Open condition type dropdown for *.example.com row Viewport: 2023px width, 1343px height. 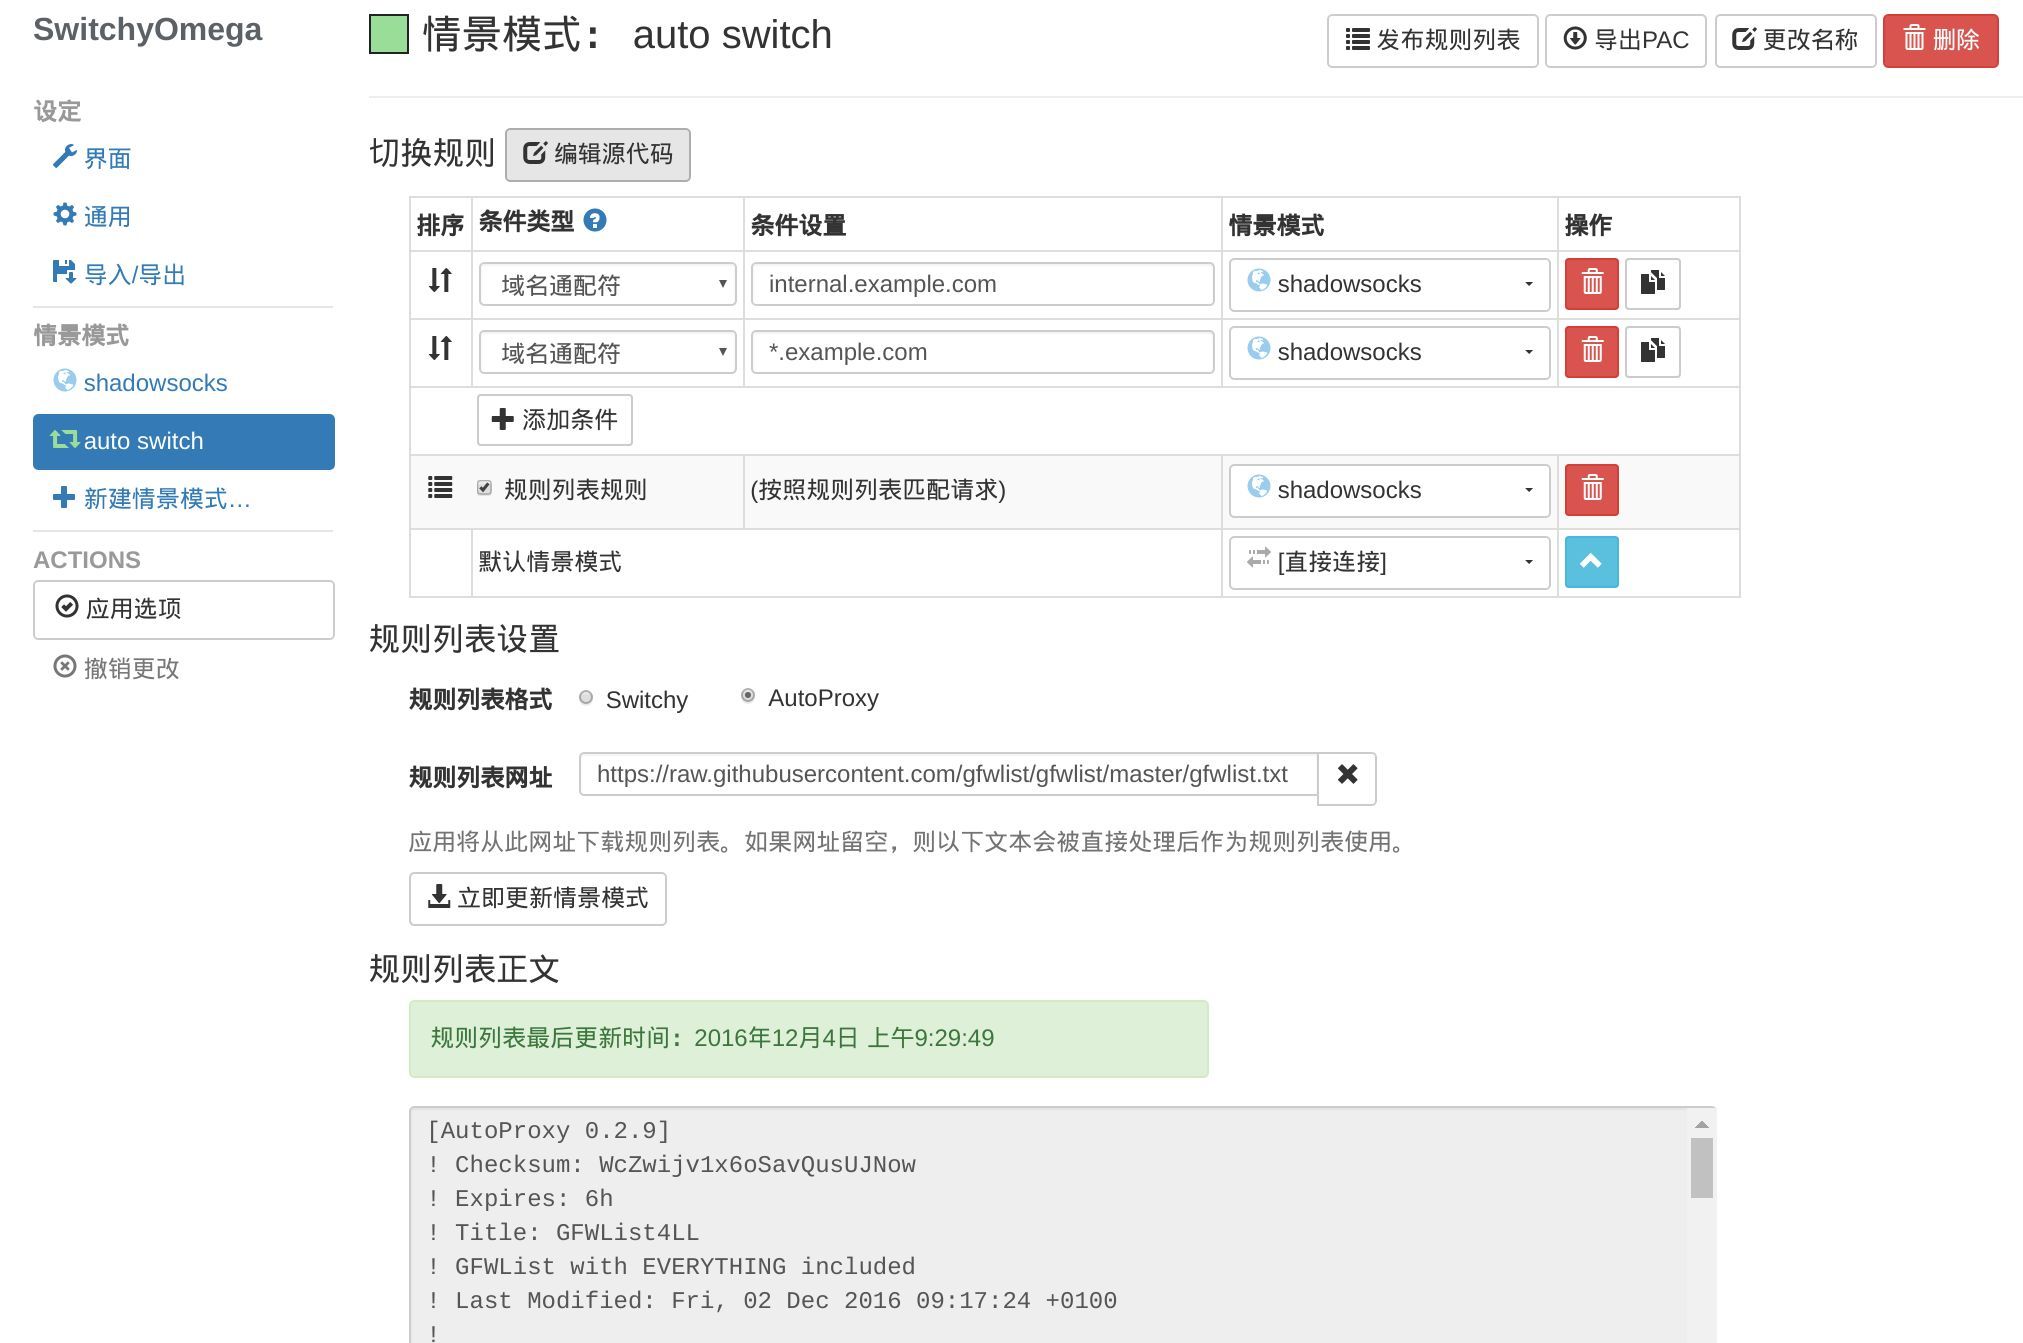(607, 353)
